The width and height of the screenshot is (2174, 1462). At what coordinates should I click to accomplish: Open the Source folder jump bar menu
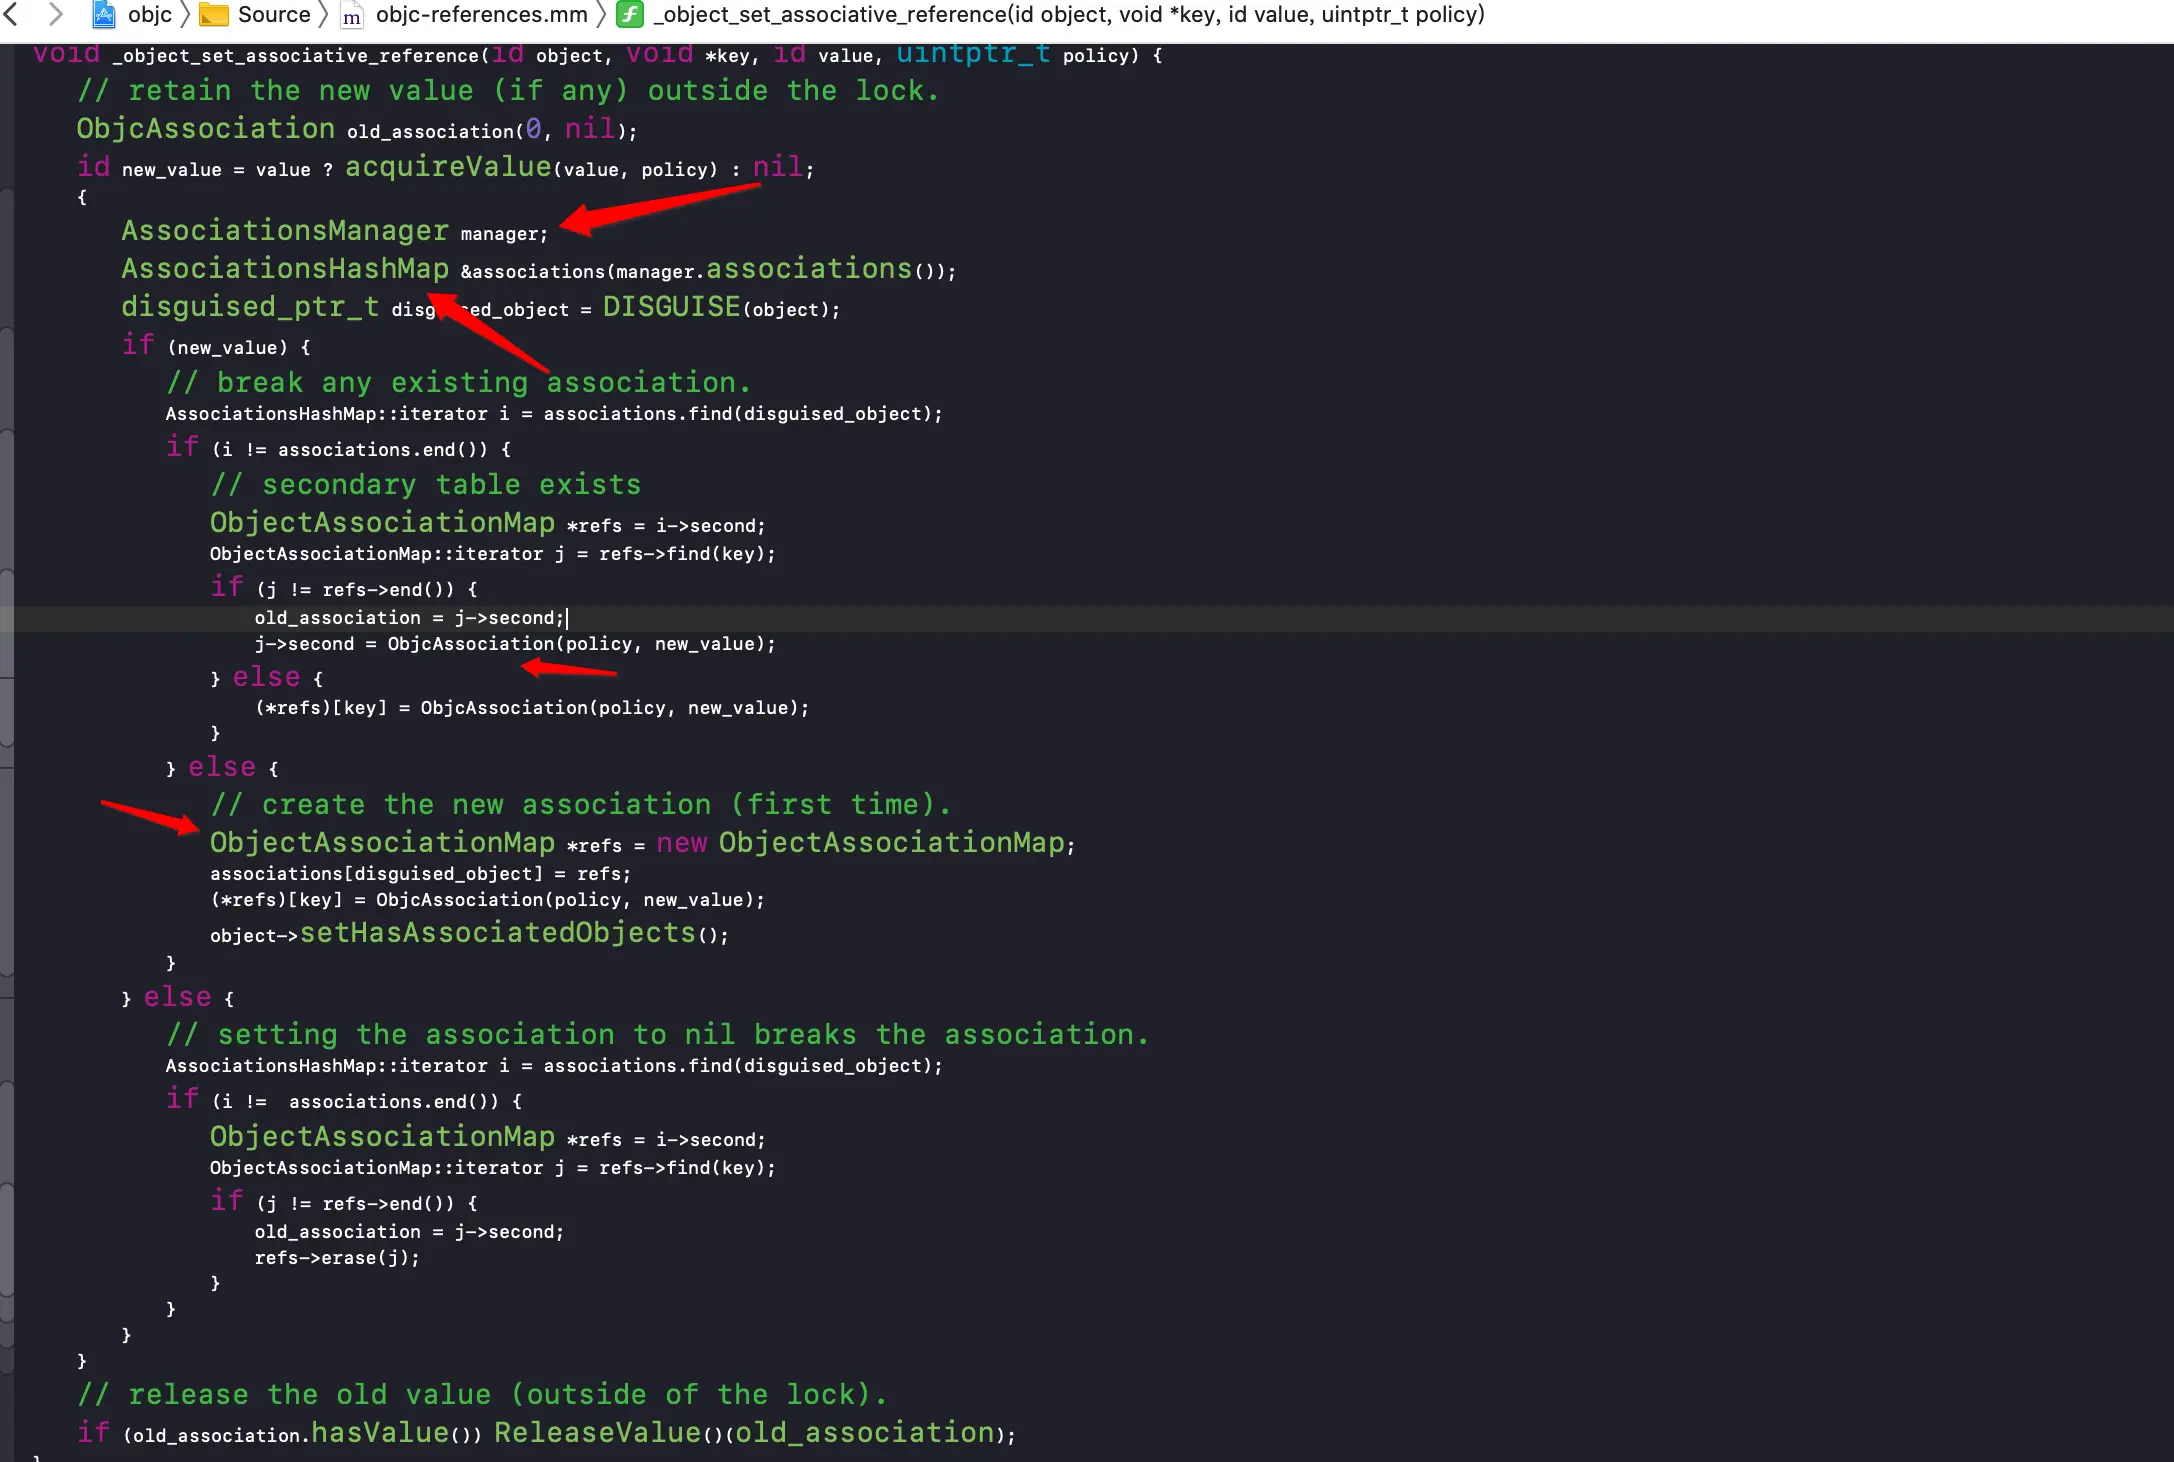[x=274, y=14]
